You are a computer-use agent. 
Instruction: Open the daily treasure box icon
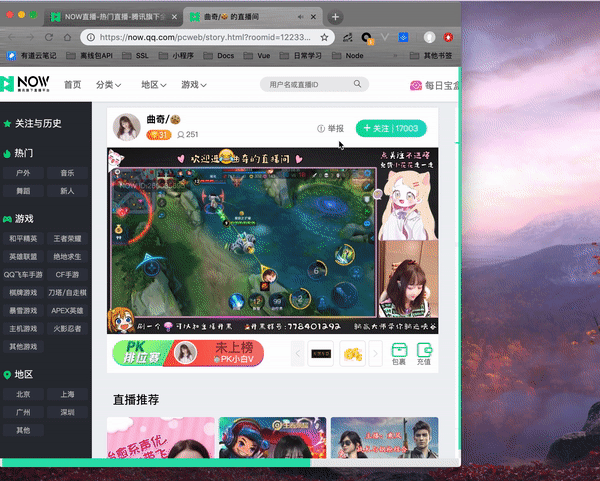coord(416,85)
